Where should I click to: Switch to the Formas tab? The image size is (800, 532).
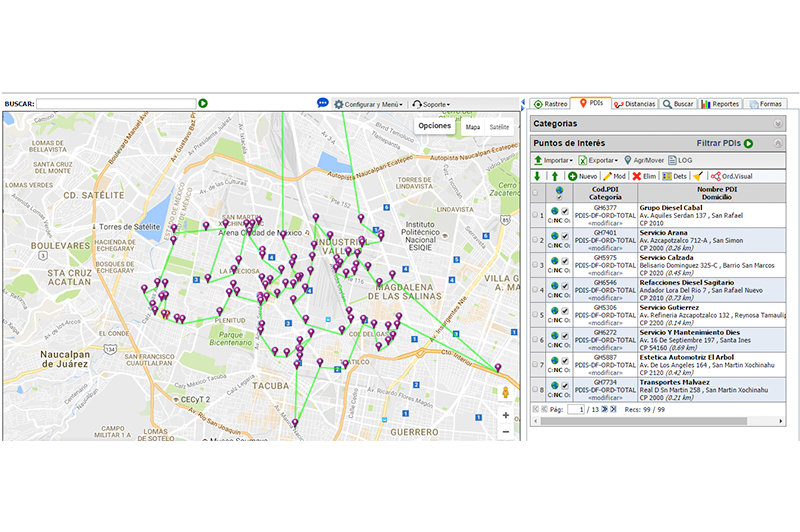point(765,104)
